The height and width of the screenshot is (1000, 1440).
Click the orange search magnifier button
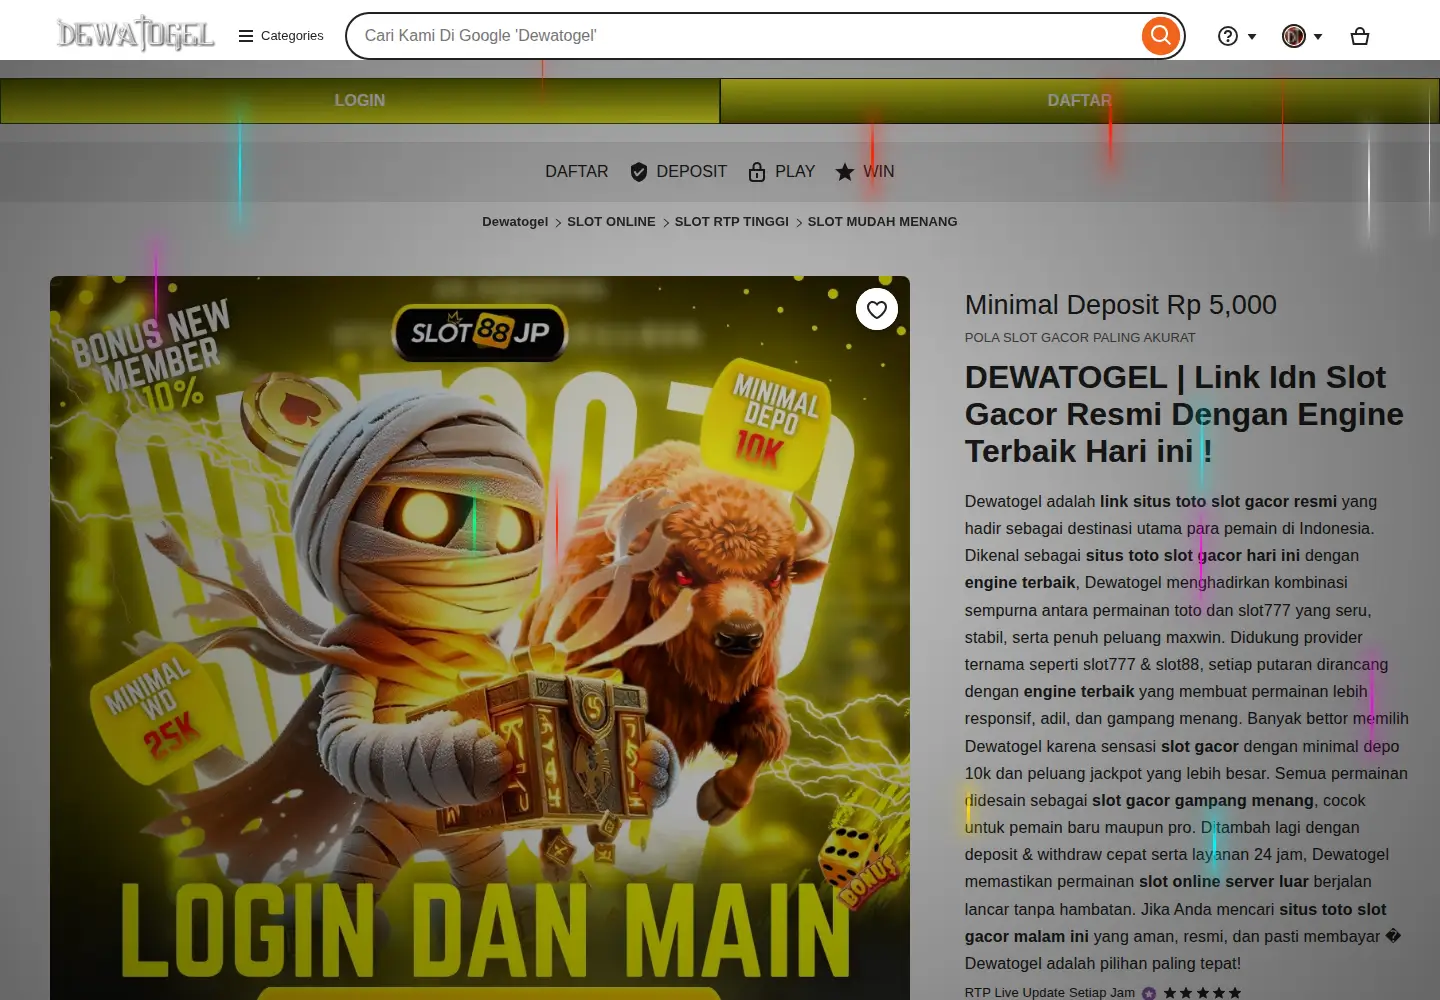(1160, 36)
